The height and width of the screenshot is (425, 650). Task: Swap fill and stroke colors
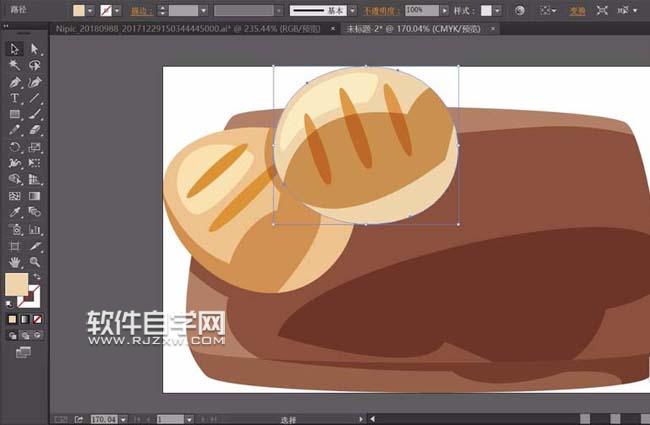pos(37,276)
